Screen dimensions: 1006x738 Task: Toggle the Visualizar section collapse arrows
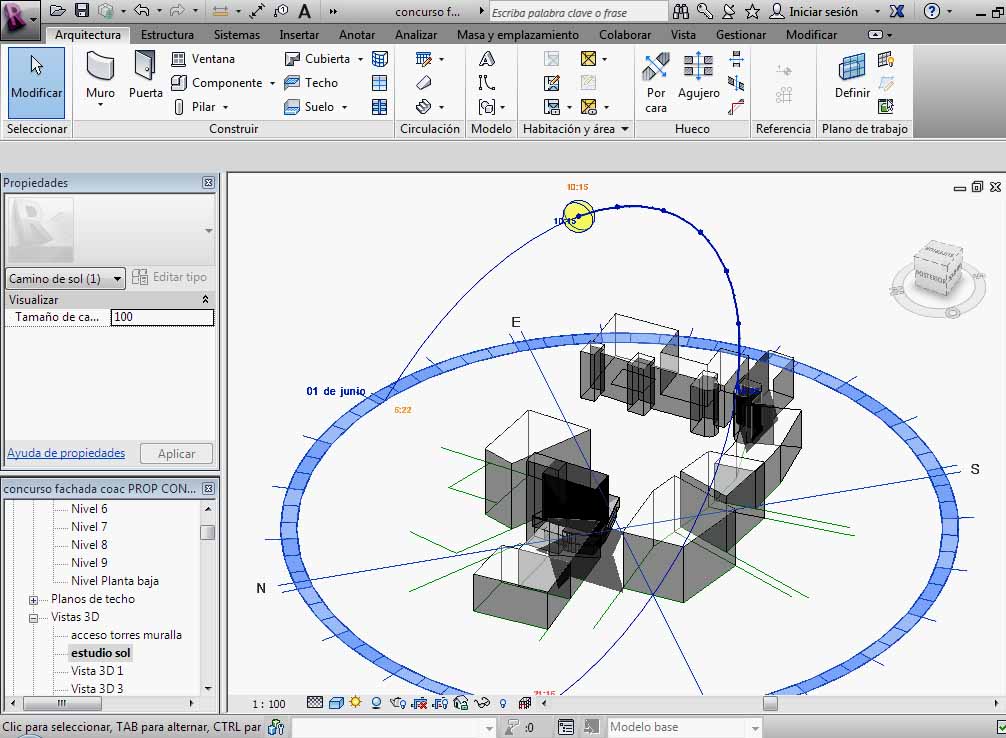click(x=206, y=299)
